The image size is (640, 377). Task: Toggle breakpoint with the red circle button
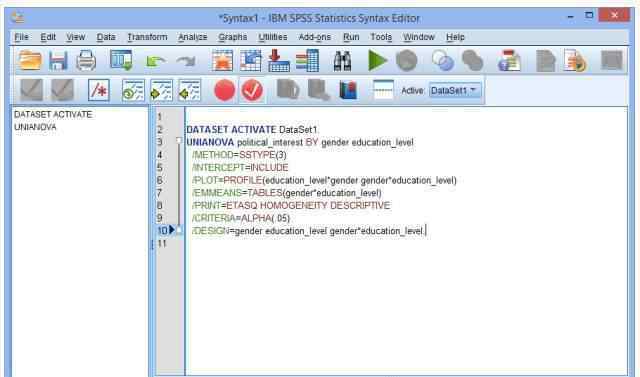tap(224, 90)
